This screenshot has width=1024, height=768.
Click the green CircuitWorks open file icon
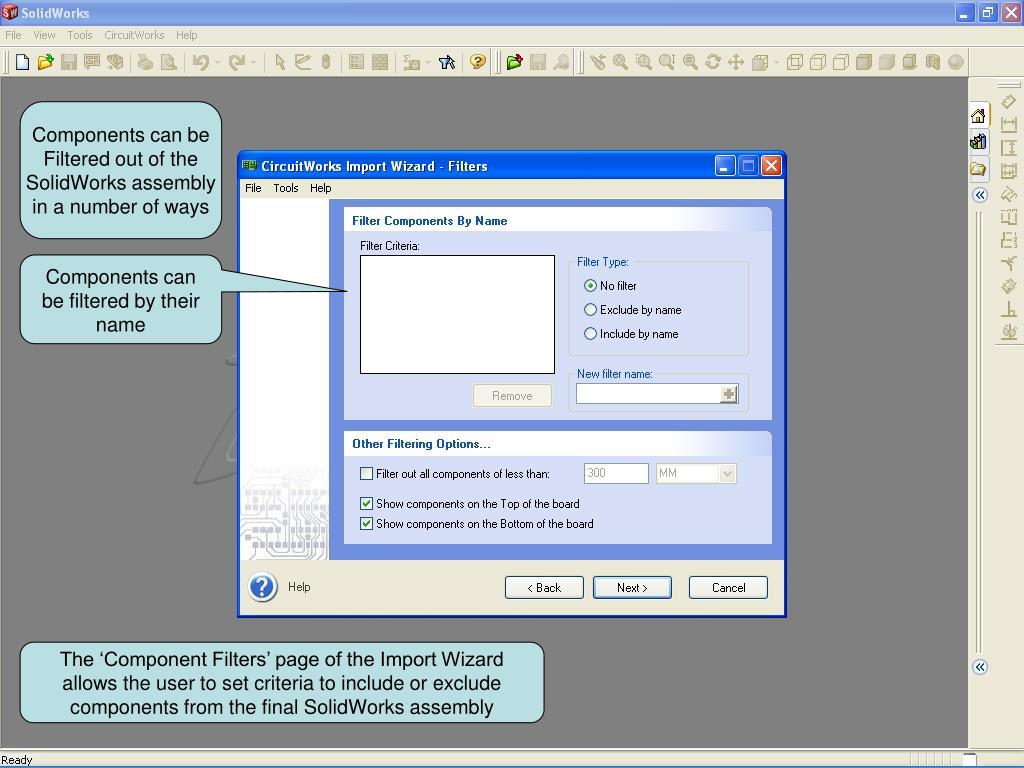[515, 62]
